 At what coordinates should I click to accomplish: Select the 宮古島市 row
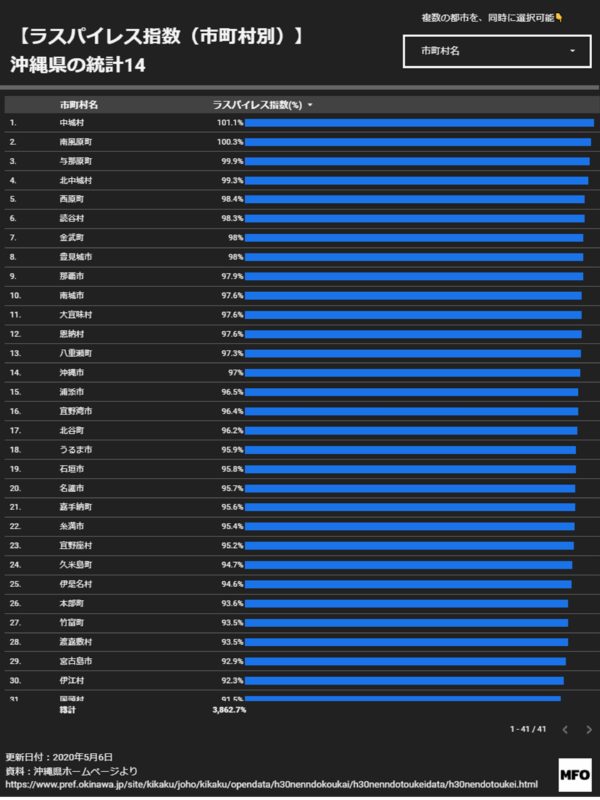click(x=301, y=662)
